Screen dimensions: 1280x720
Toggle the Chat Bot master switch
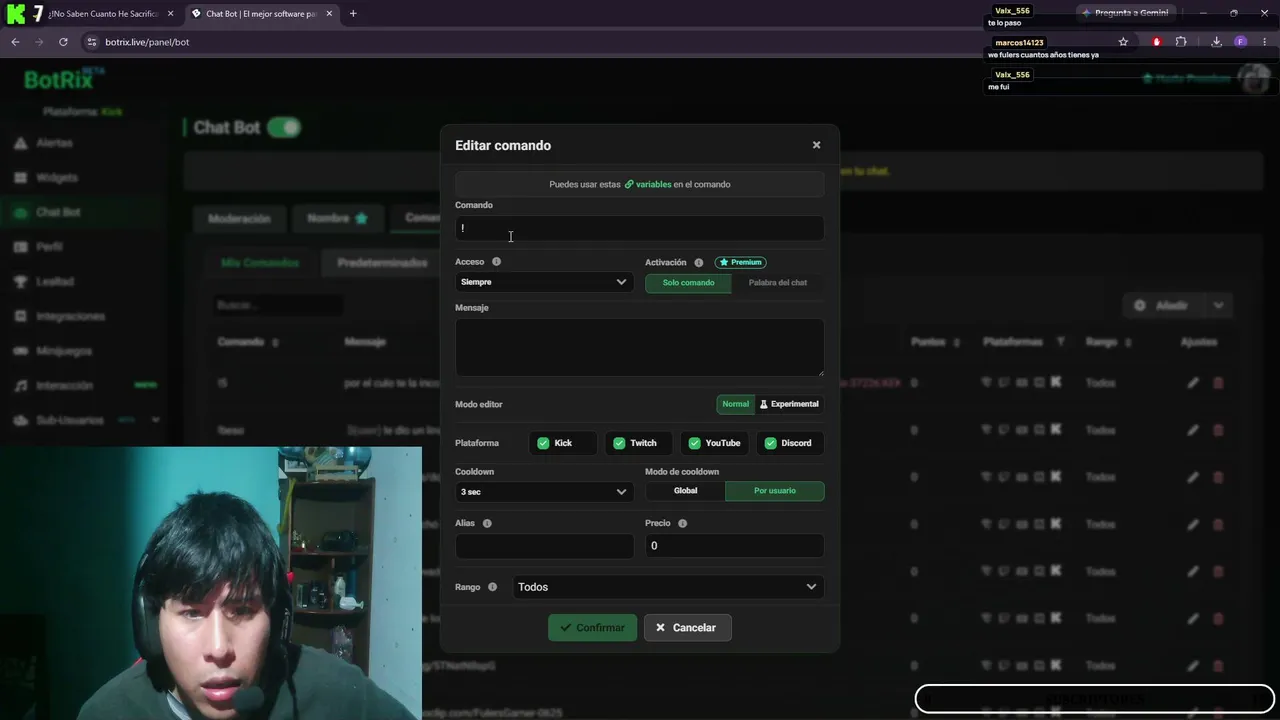tap(284, 128)
